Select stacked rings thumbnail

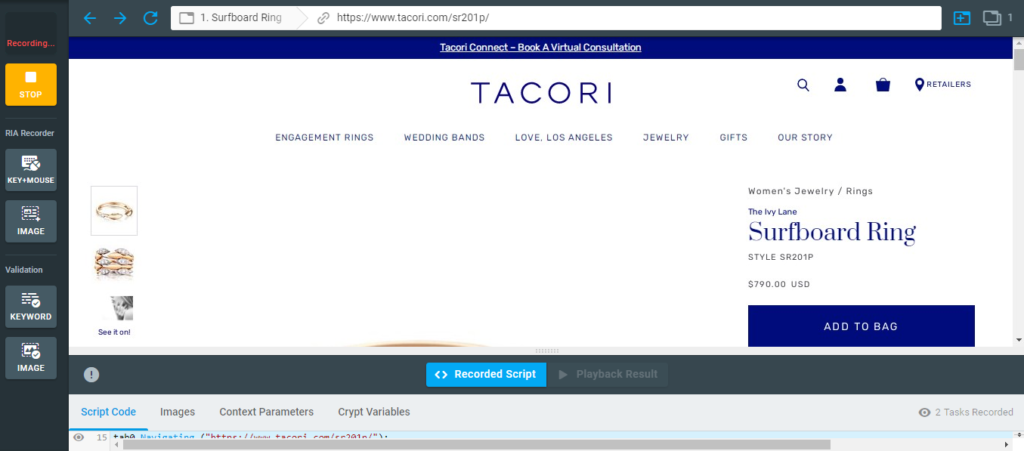tap(114, 263)
